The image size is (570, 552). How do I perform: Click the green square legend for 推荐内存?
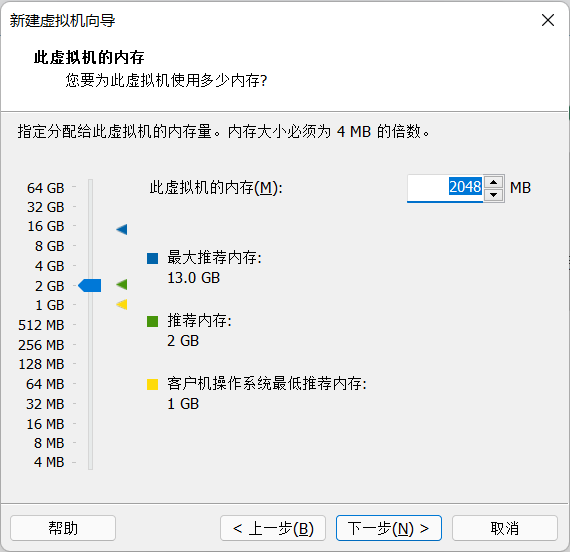point(152,321)
